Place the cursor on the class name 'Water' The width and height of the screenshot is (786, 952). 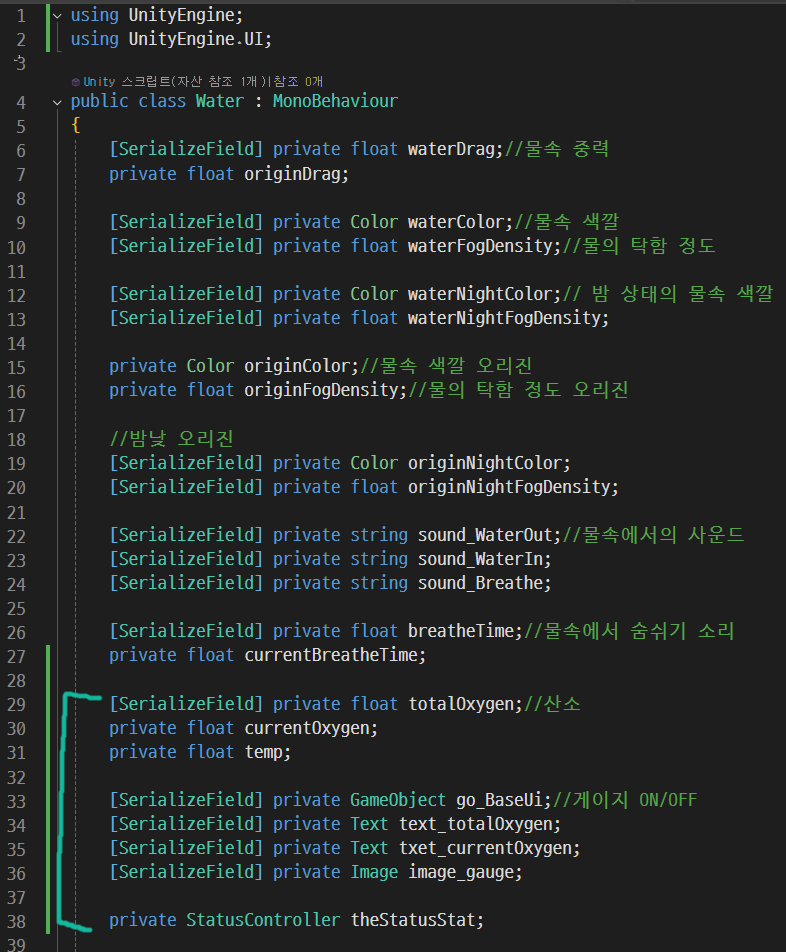click(219, 101)
